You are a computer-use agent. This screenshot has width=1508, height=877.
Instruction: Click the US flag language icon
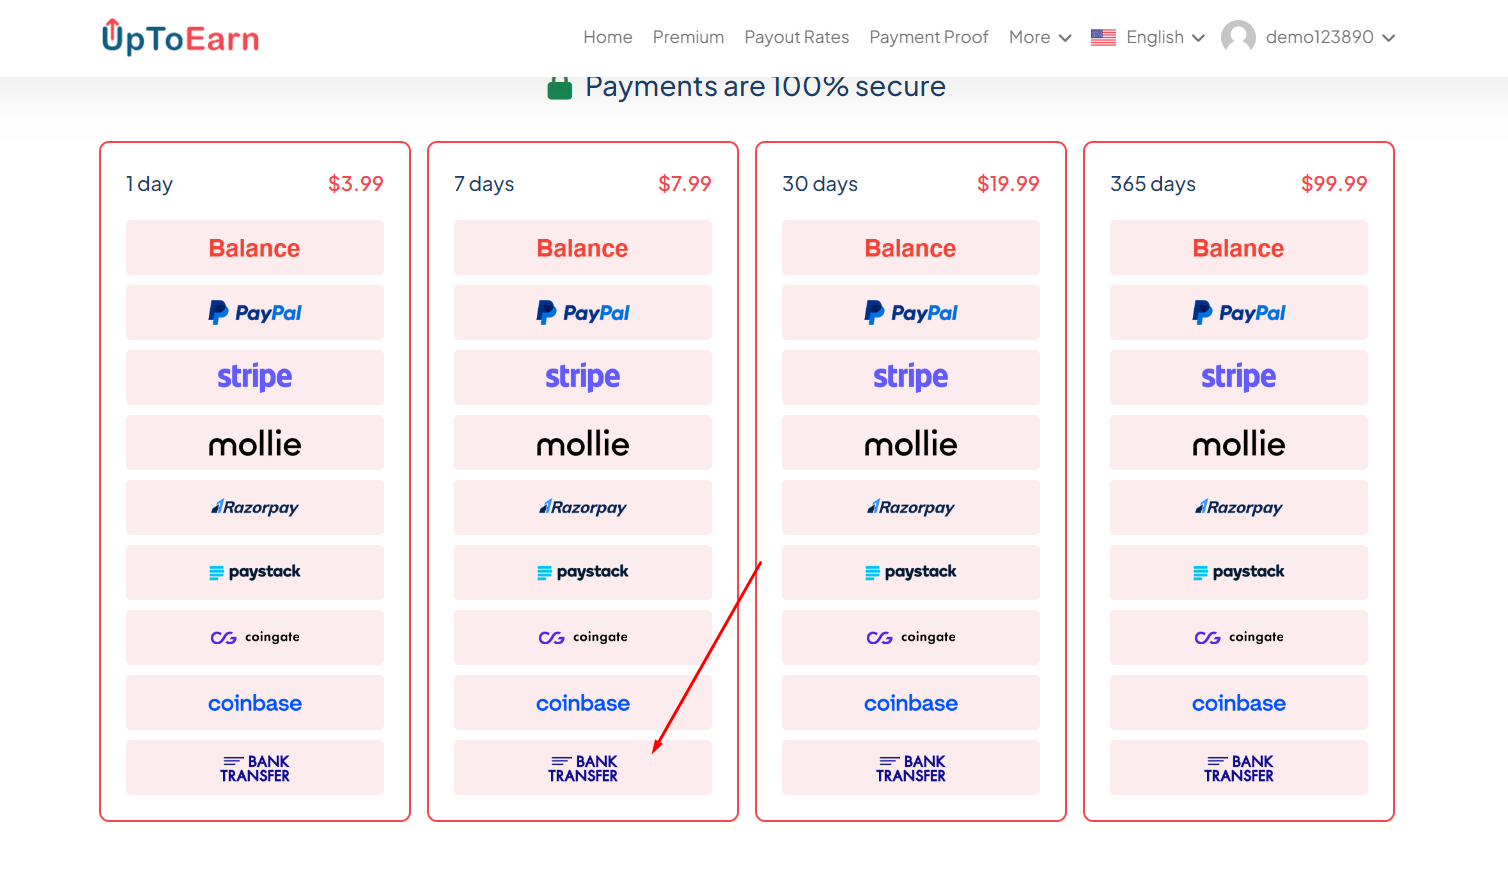tap(1103, 38)
